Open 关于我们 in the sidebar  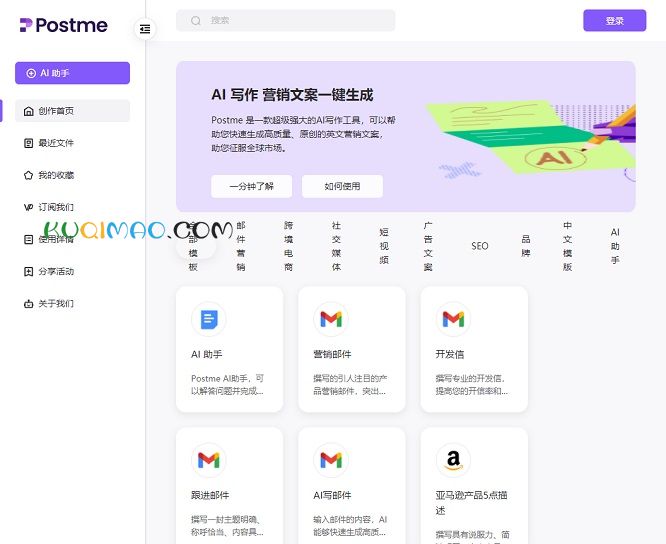click(x=72, y=304)
